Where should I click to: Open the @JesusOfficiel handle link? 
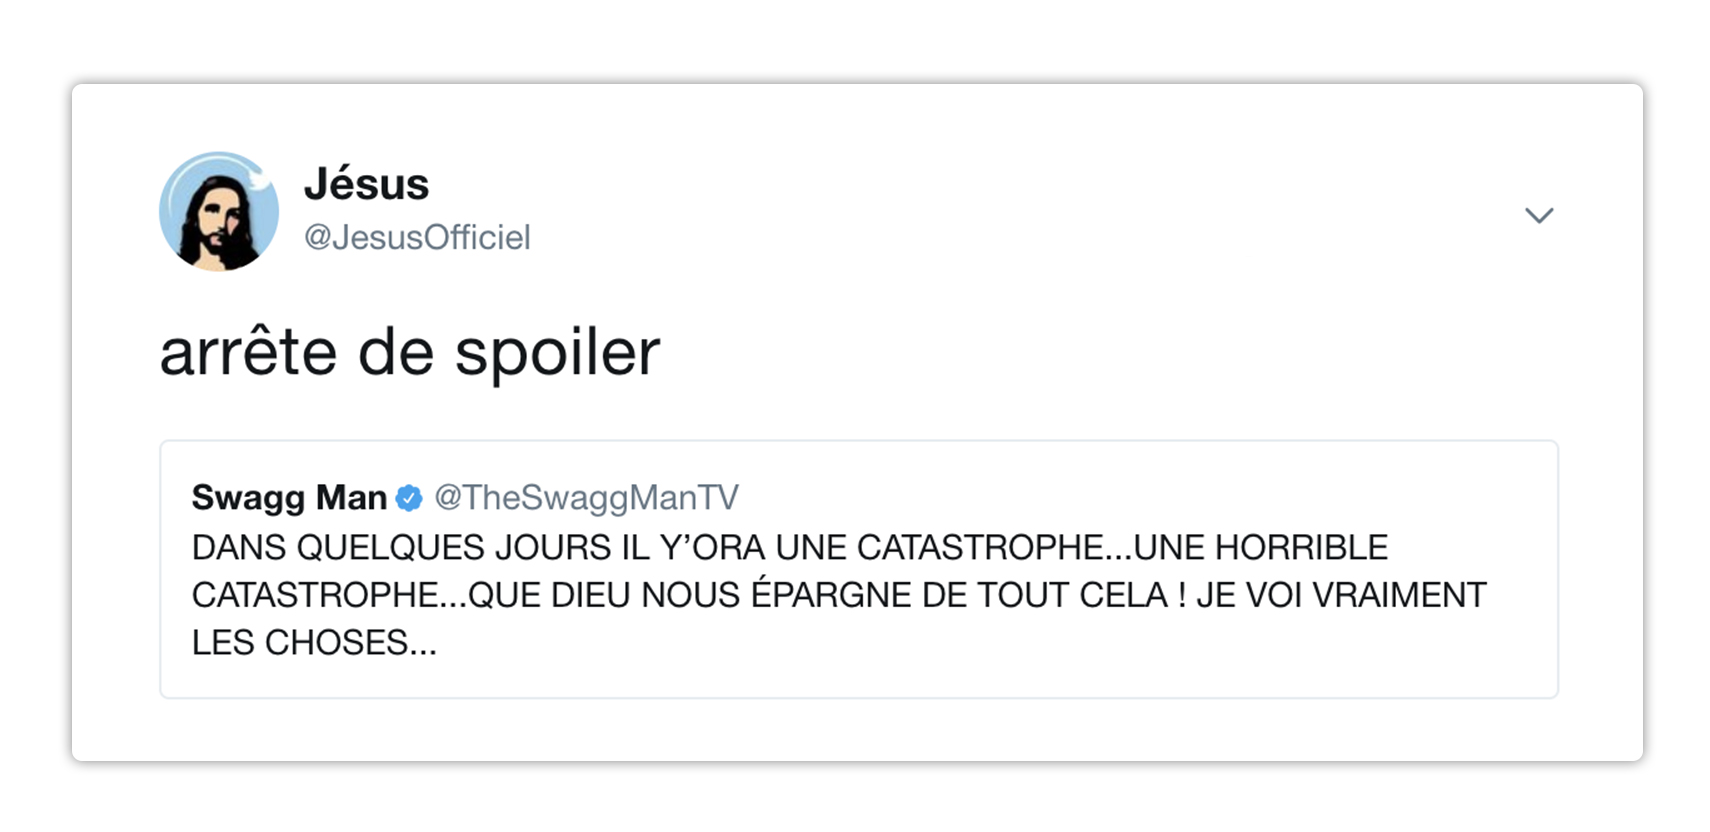(x=417, y=237)
